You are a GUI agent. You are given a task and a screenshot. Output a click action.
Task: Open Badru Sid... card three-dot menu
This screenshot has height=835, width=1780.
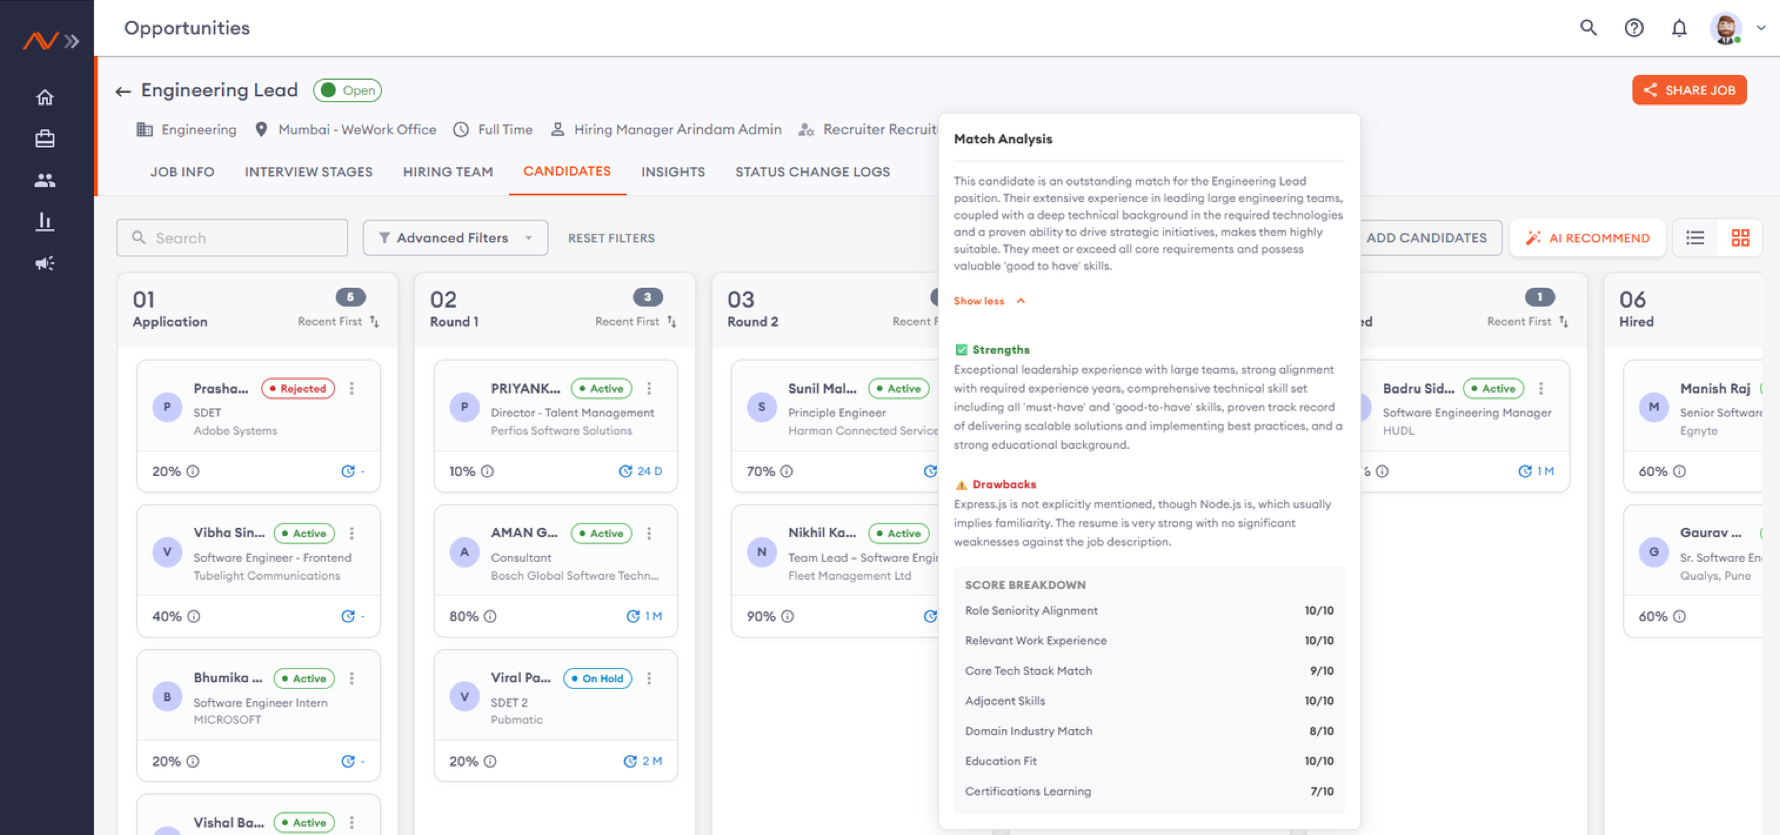click(1541, 389)
